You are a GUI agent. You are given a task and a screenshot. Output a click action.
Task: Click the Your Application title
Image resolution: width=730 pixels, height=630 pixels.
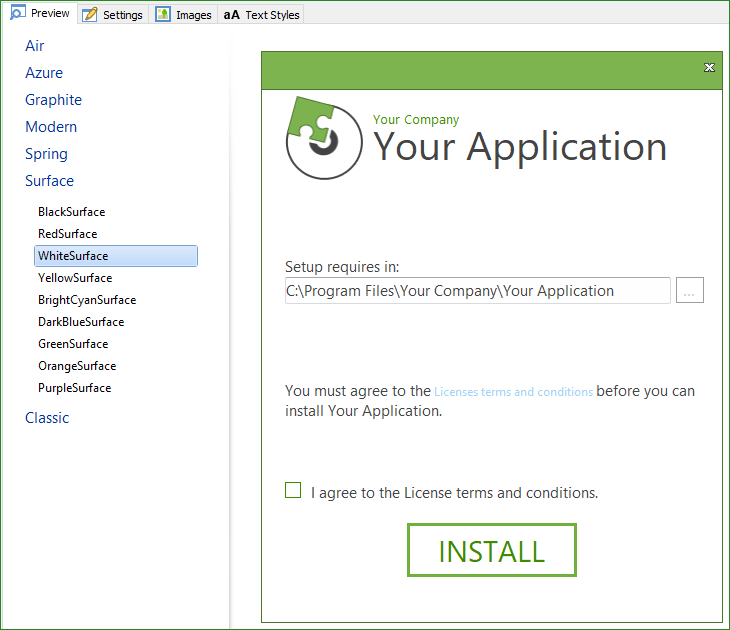coord(520,147)
